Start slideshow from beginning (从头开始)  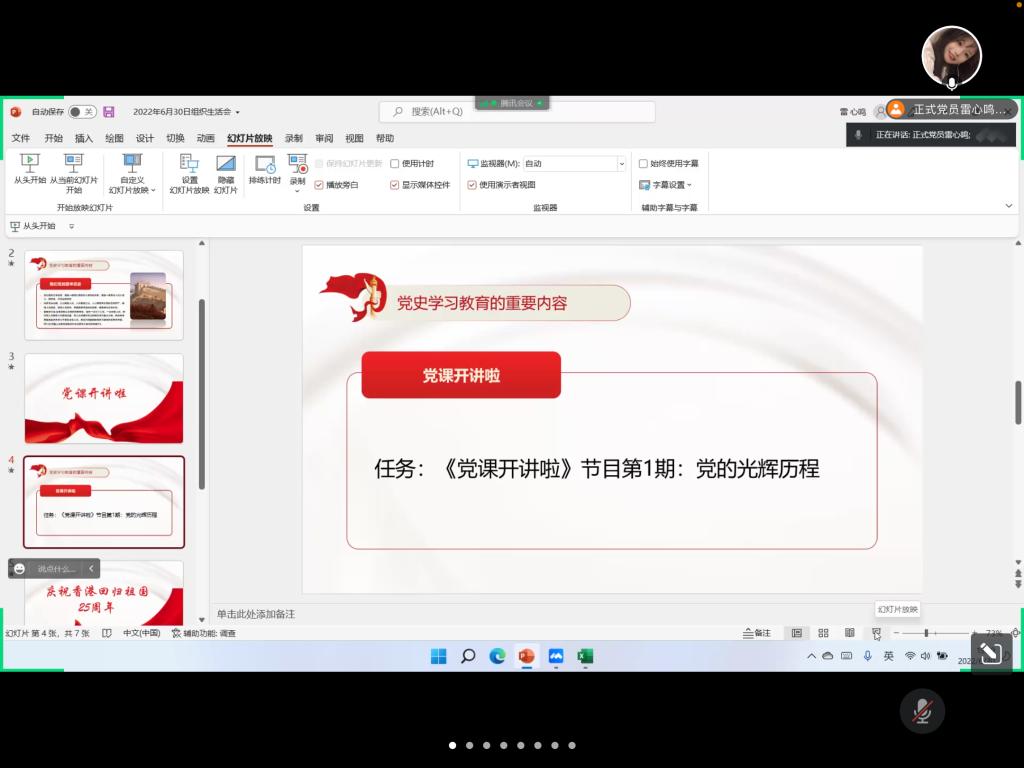pos(30,168)
